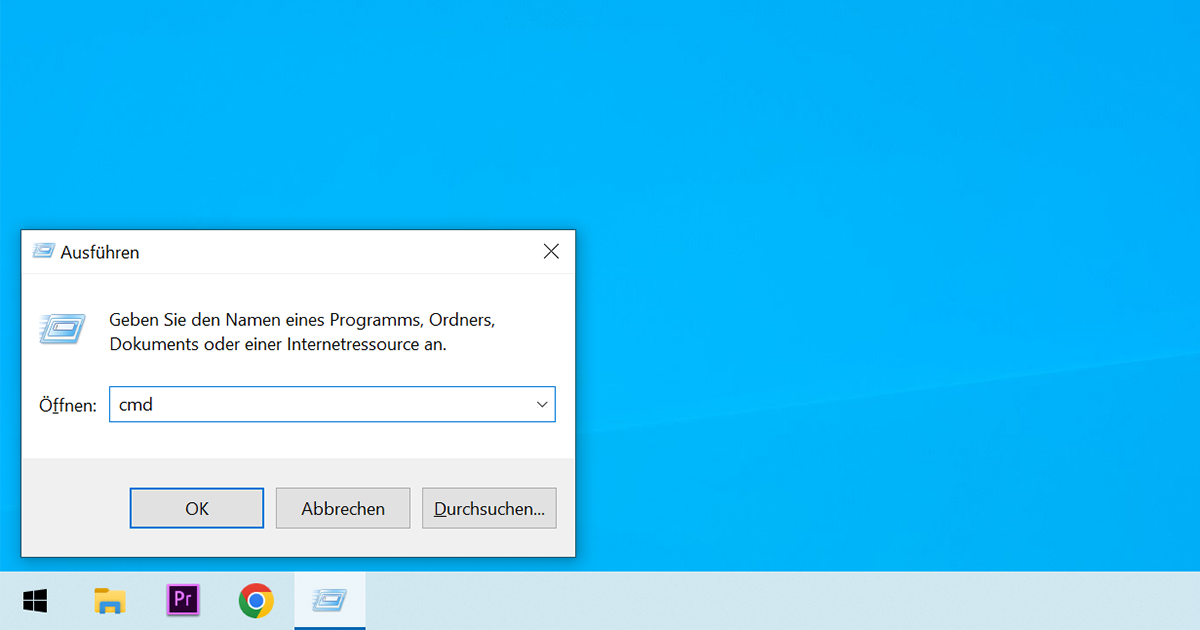Click the Öffnen: label
The width and height of the screenshot is (1200, 630).
[68, 405]
